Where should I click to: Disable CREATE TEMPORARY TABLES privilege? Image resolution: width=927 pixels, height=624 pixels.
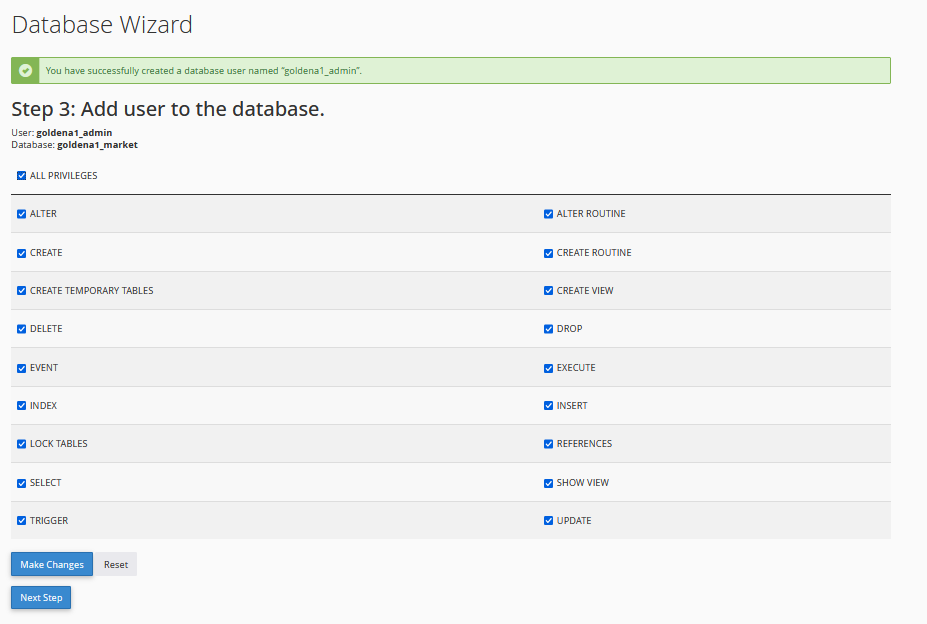[x=21, y=291]
